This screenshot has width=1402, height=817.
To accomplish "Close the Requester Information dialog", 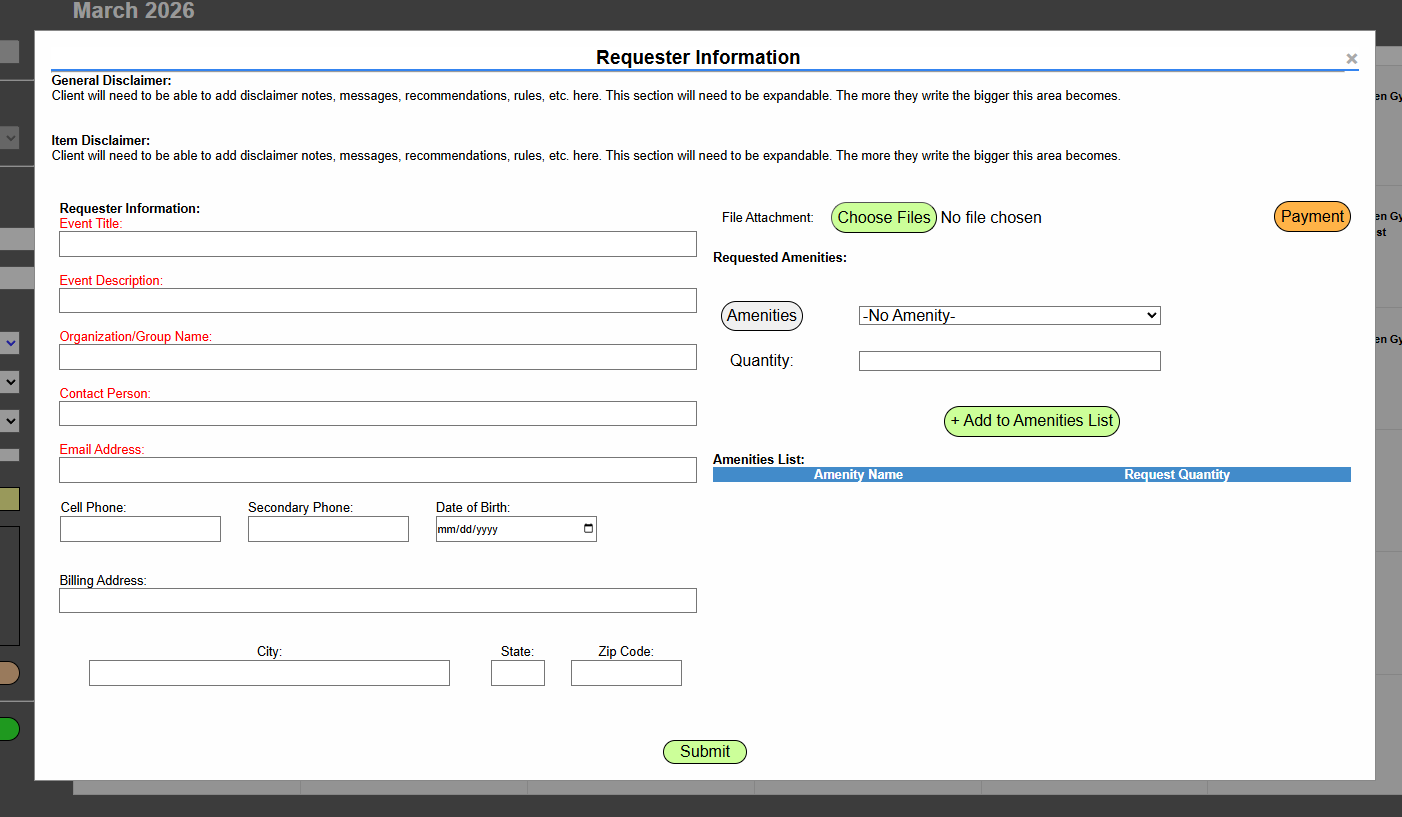I will tap(1351, 59).
